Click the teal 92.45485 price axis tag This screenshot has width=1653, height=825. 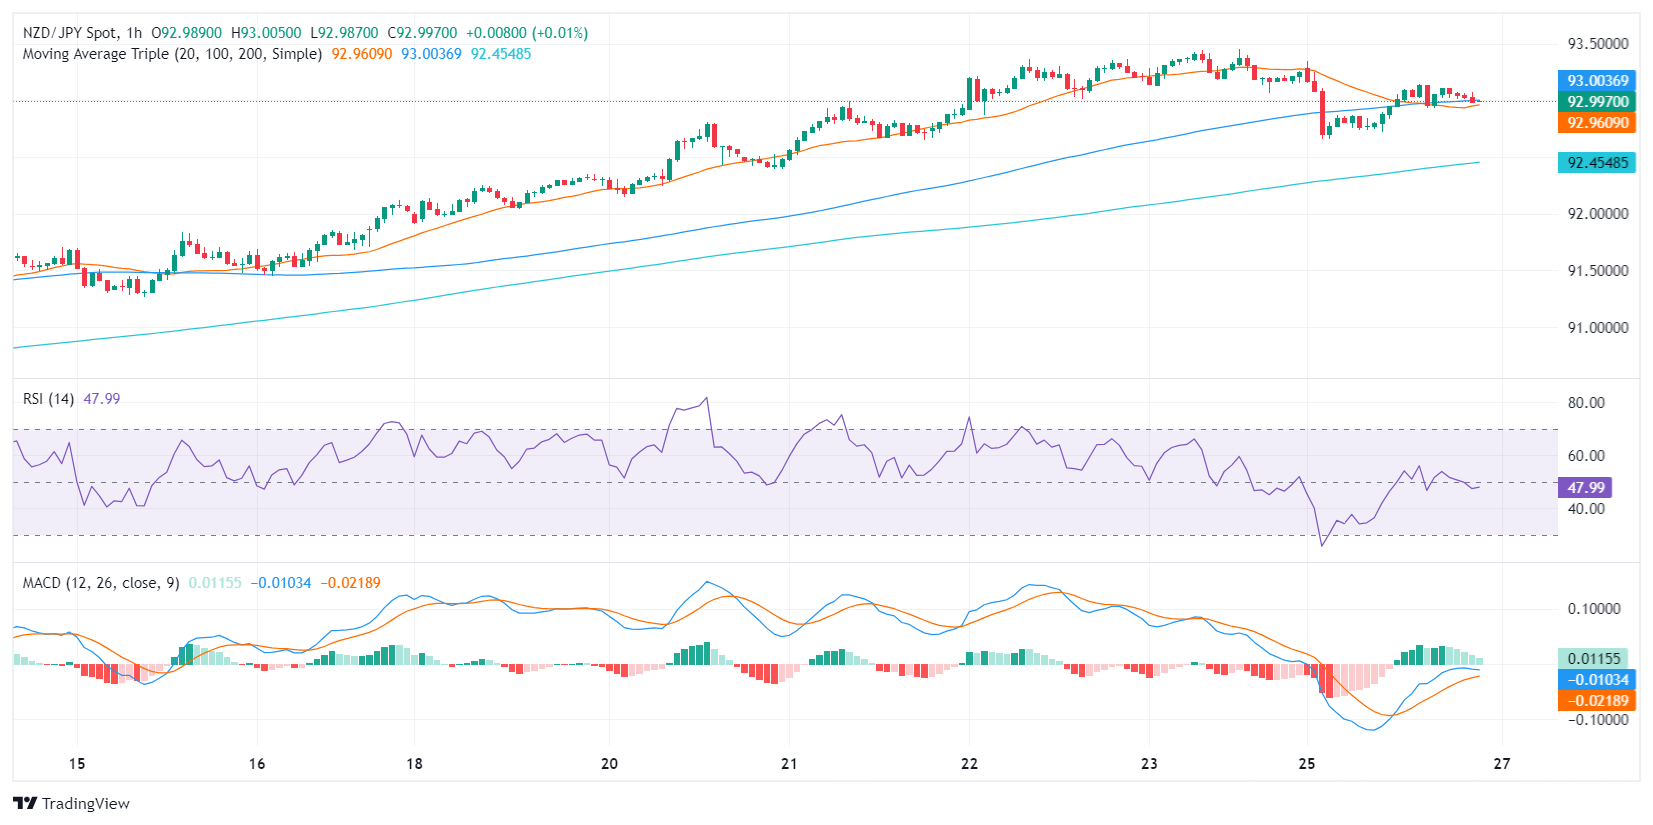(x=1597, y=162)
